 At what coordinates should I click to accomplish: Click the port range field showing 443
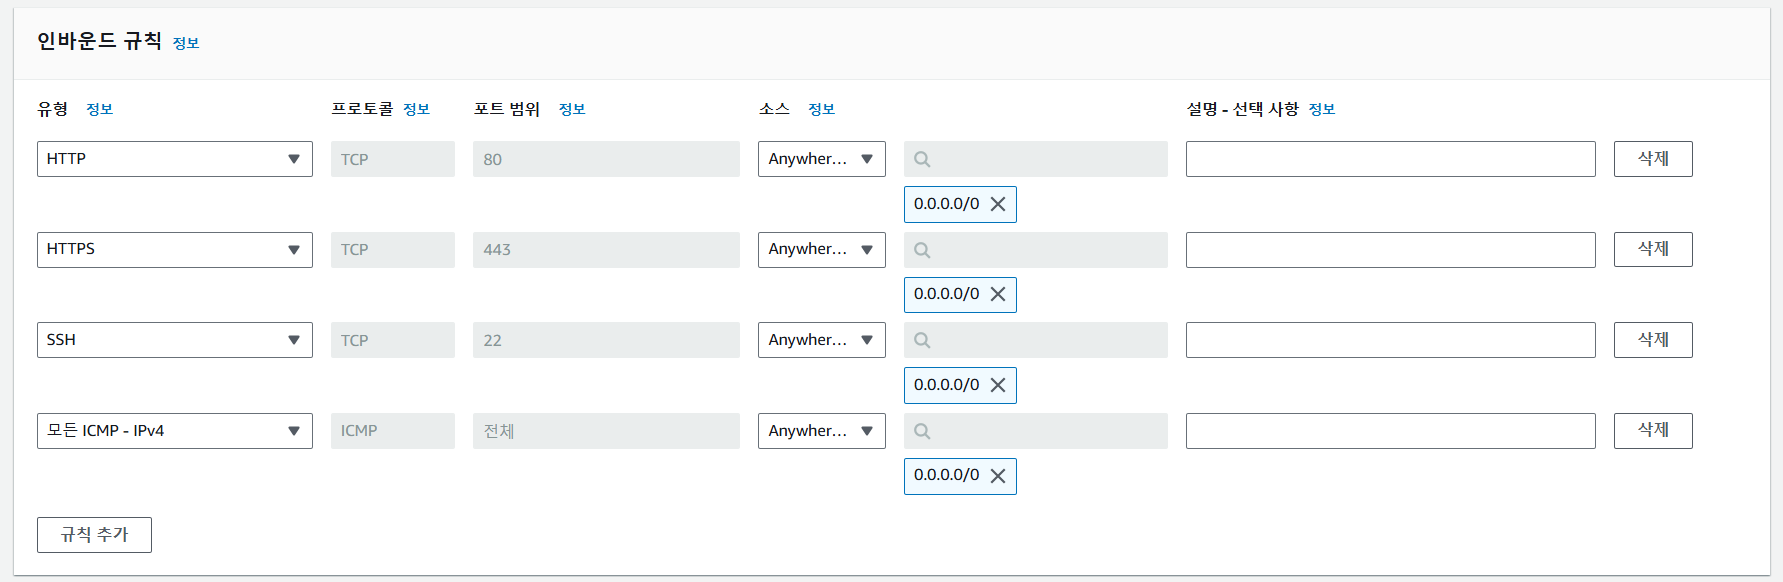click(x=606, y=250)
